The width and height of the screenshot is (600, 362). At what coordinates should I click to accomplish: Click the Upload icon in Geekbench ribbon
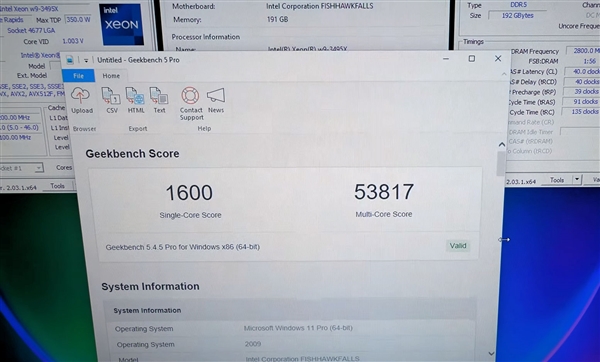pyautogui.click(x=80, y=96)
